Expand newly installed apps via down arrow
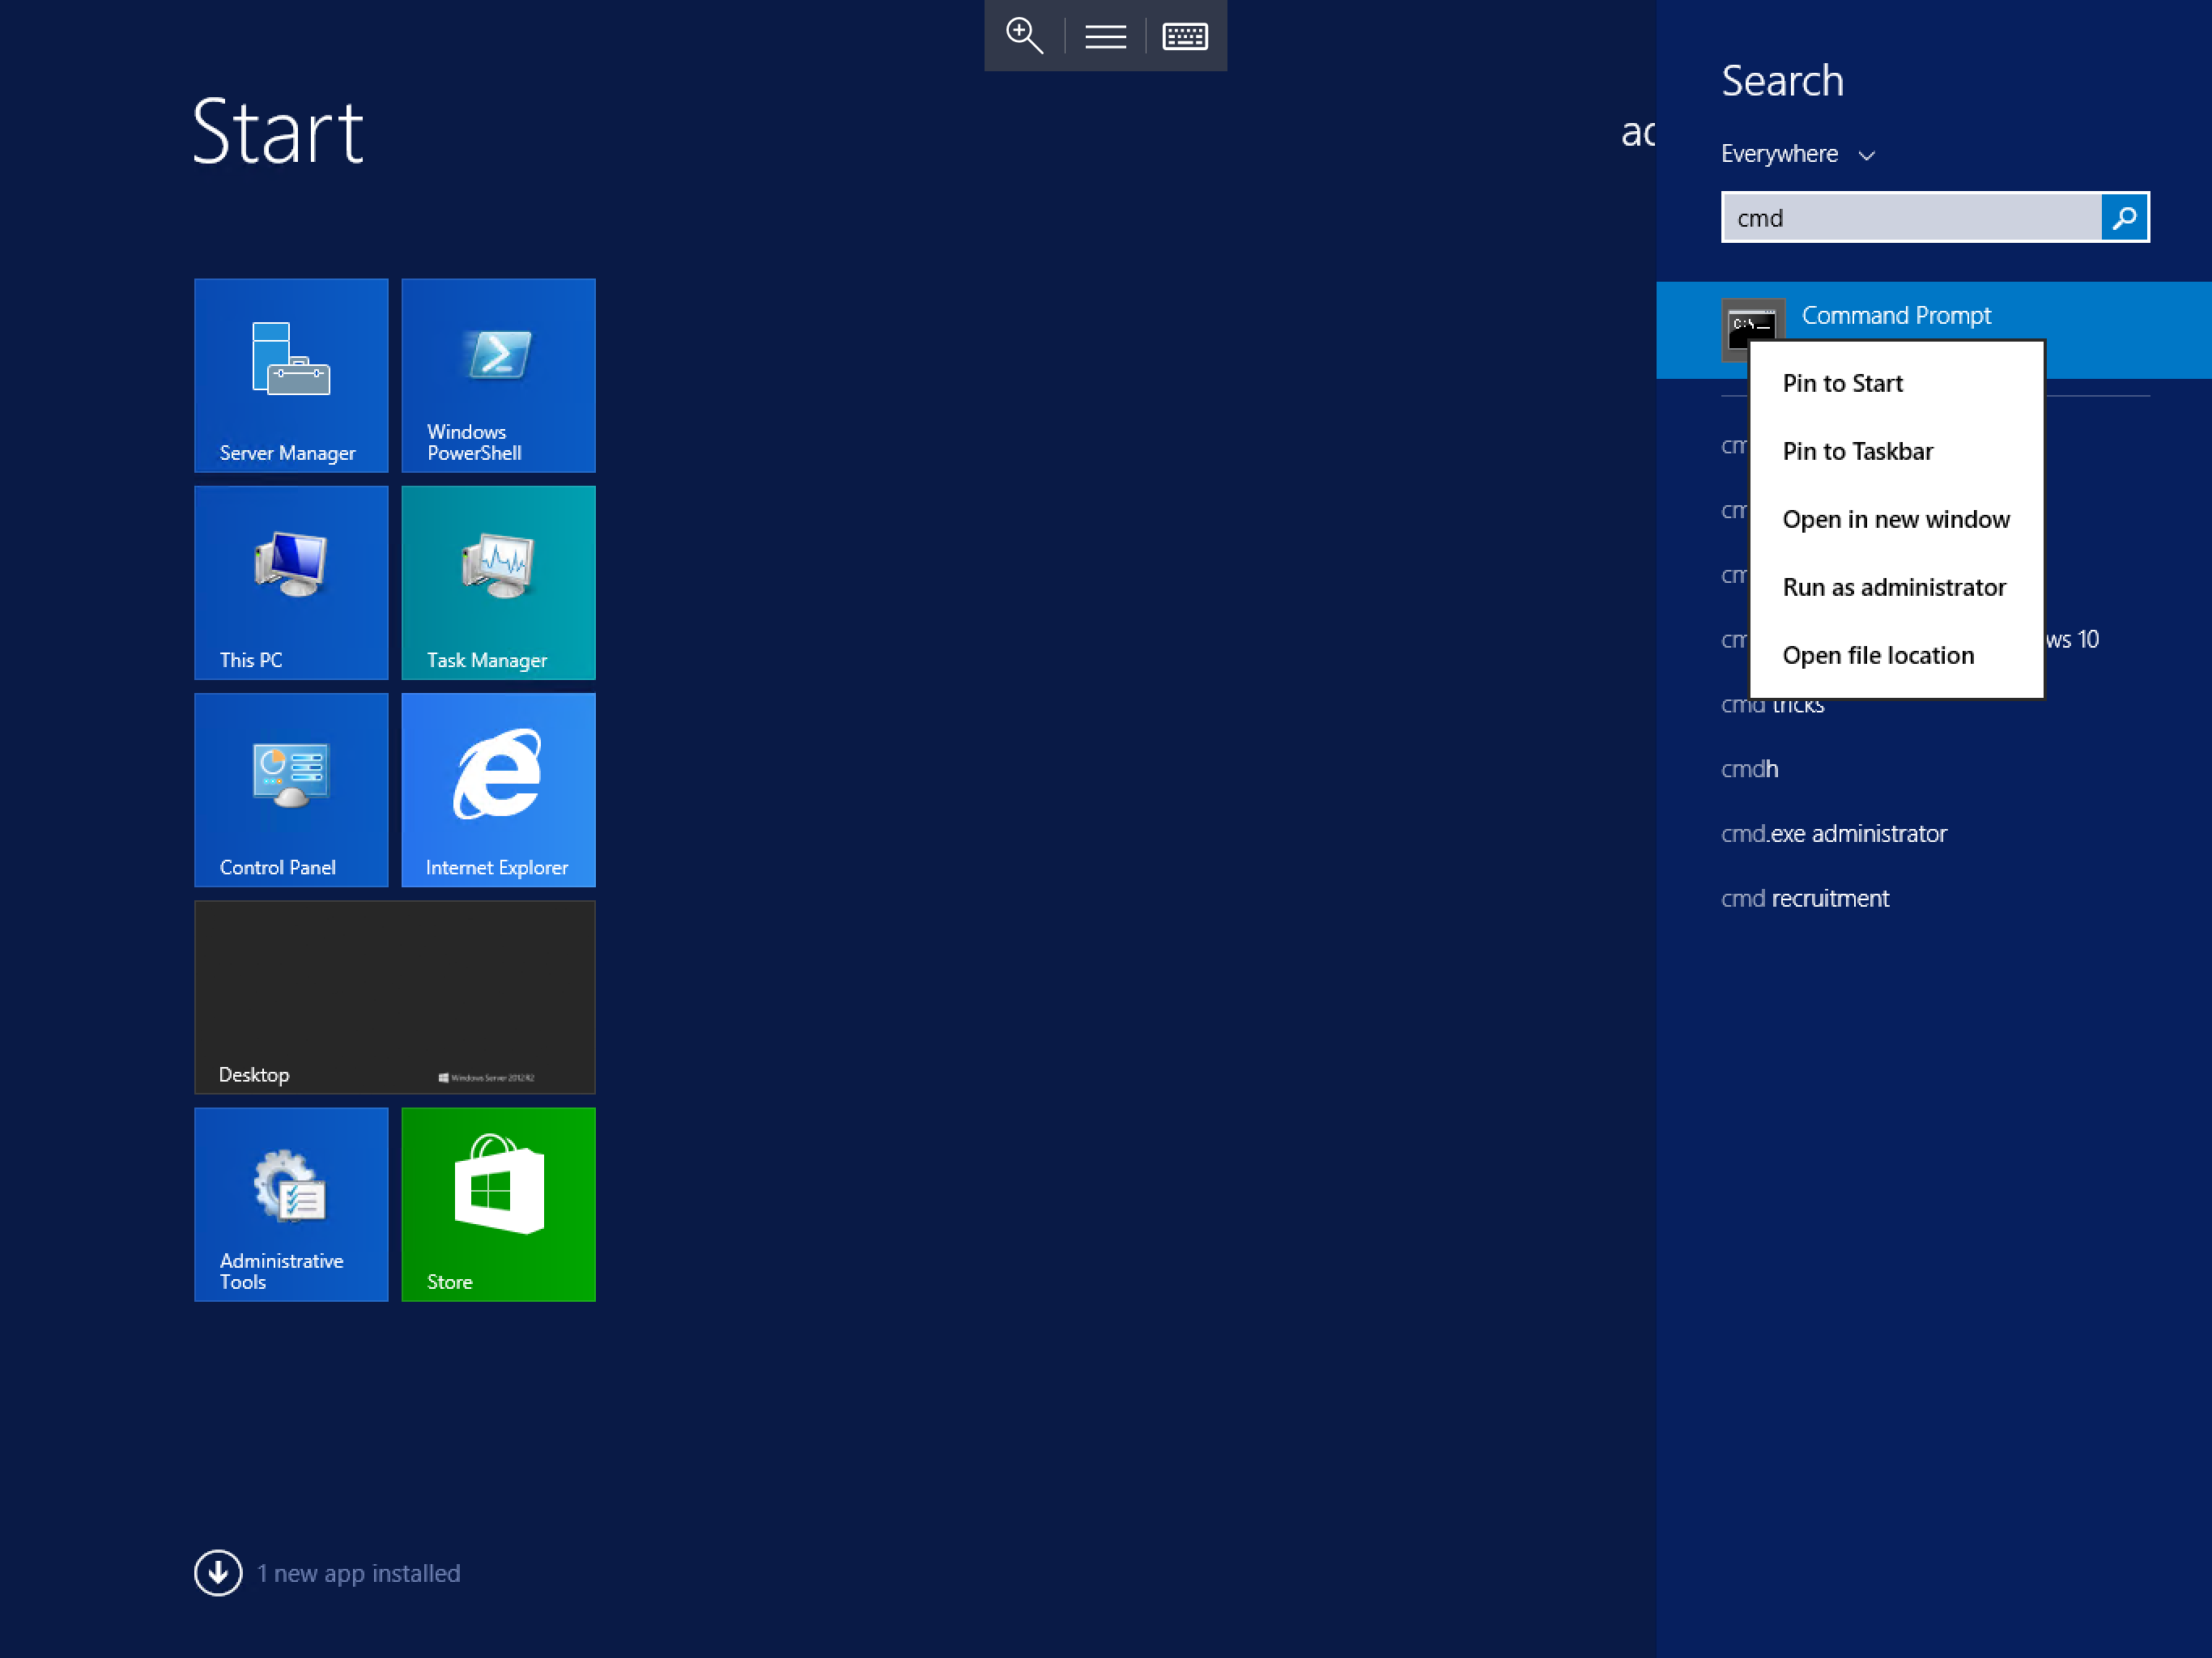 pos(217,1572)
